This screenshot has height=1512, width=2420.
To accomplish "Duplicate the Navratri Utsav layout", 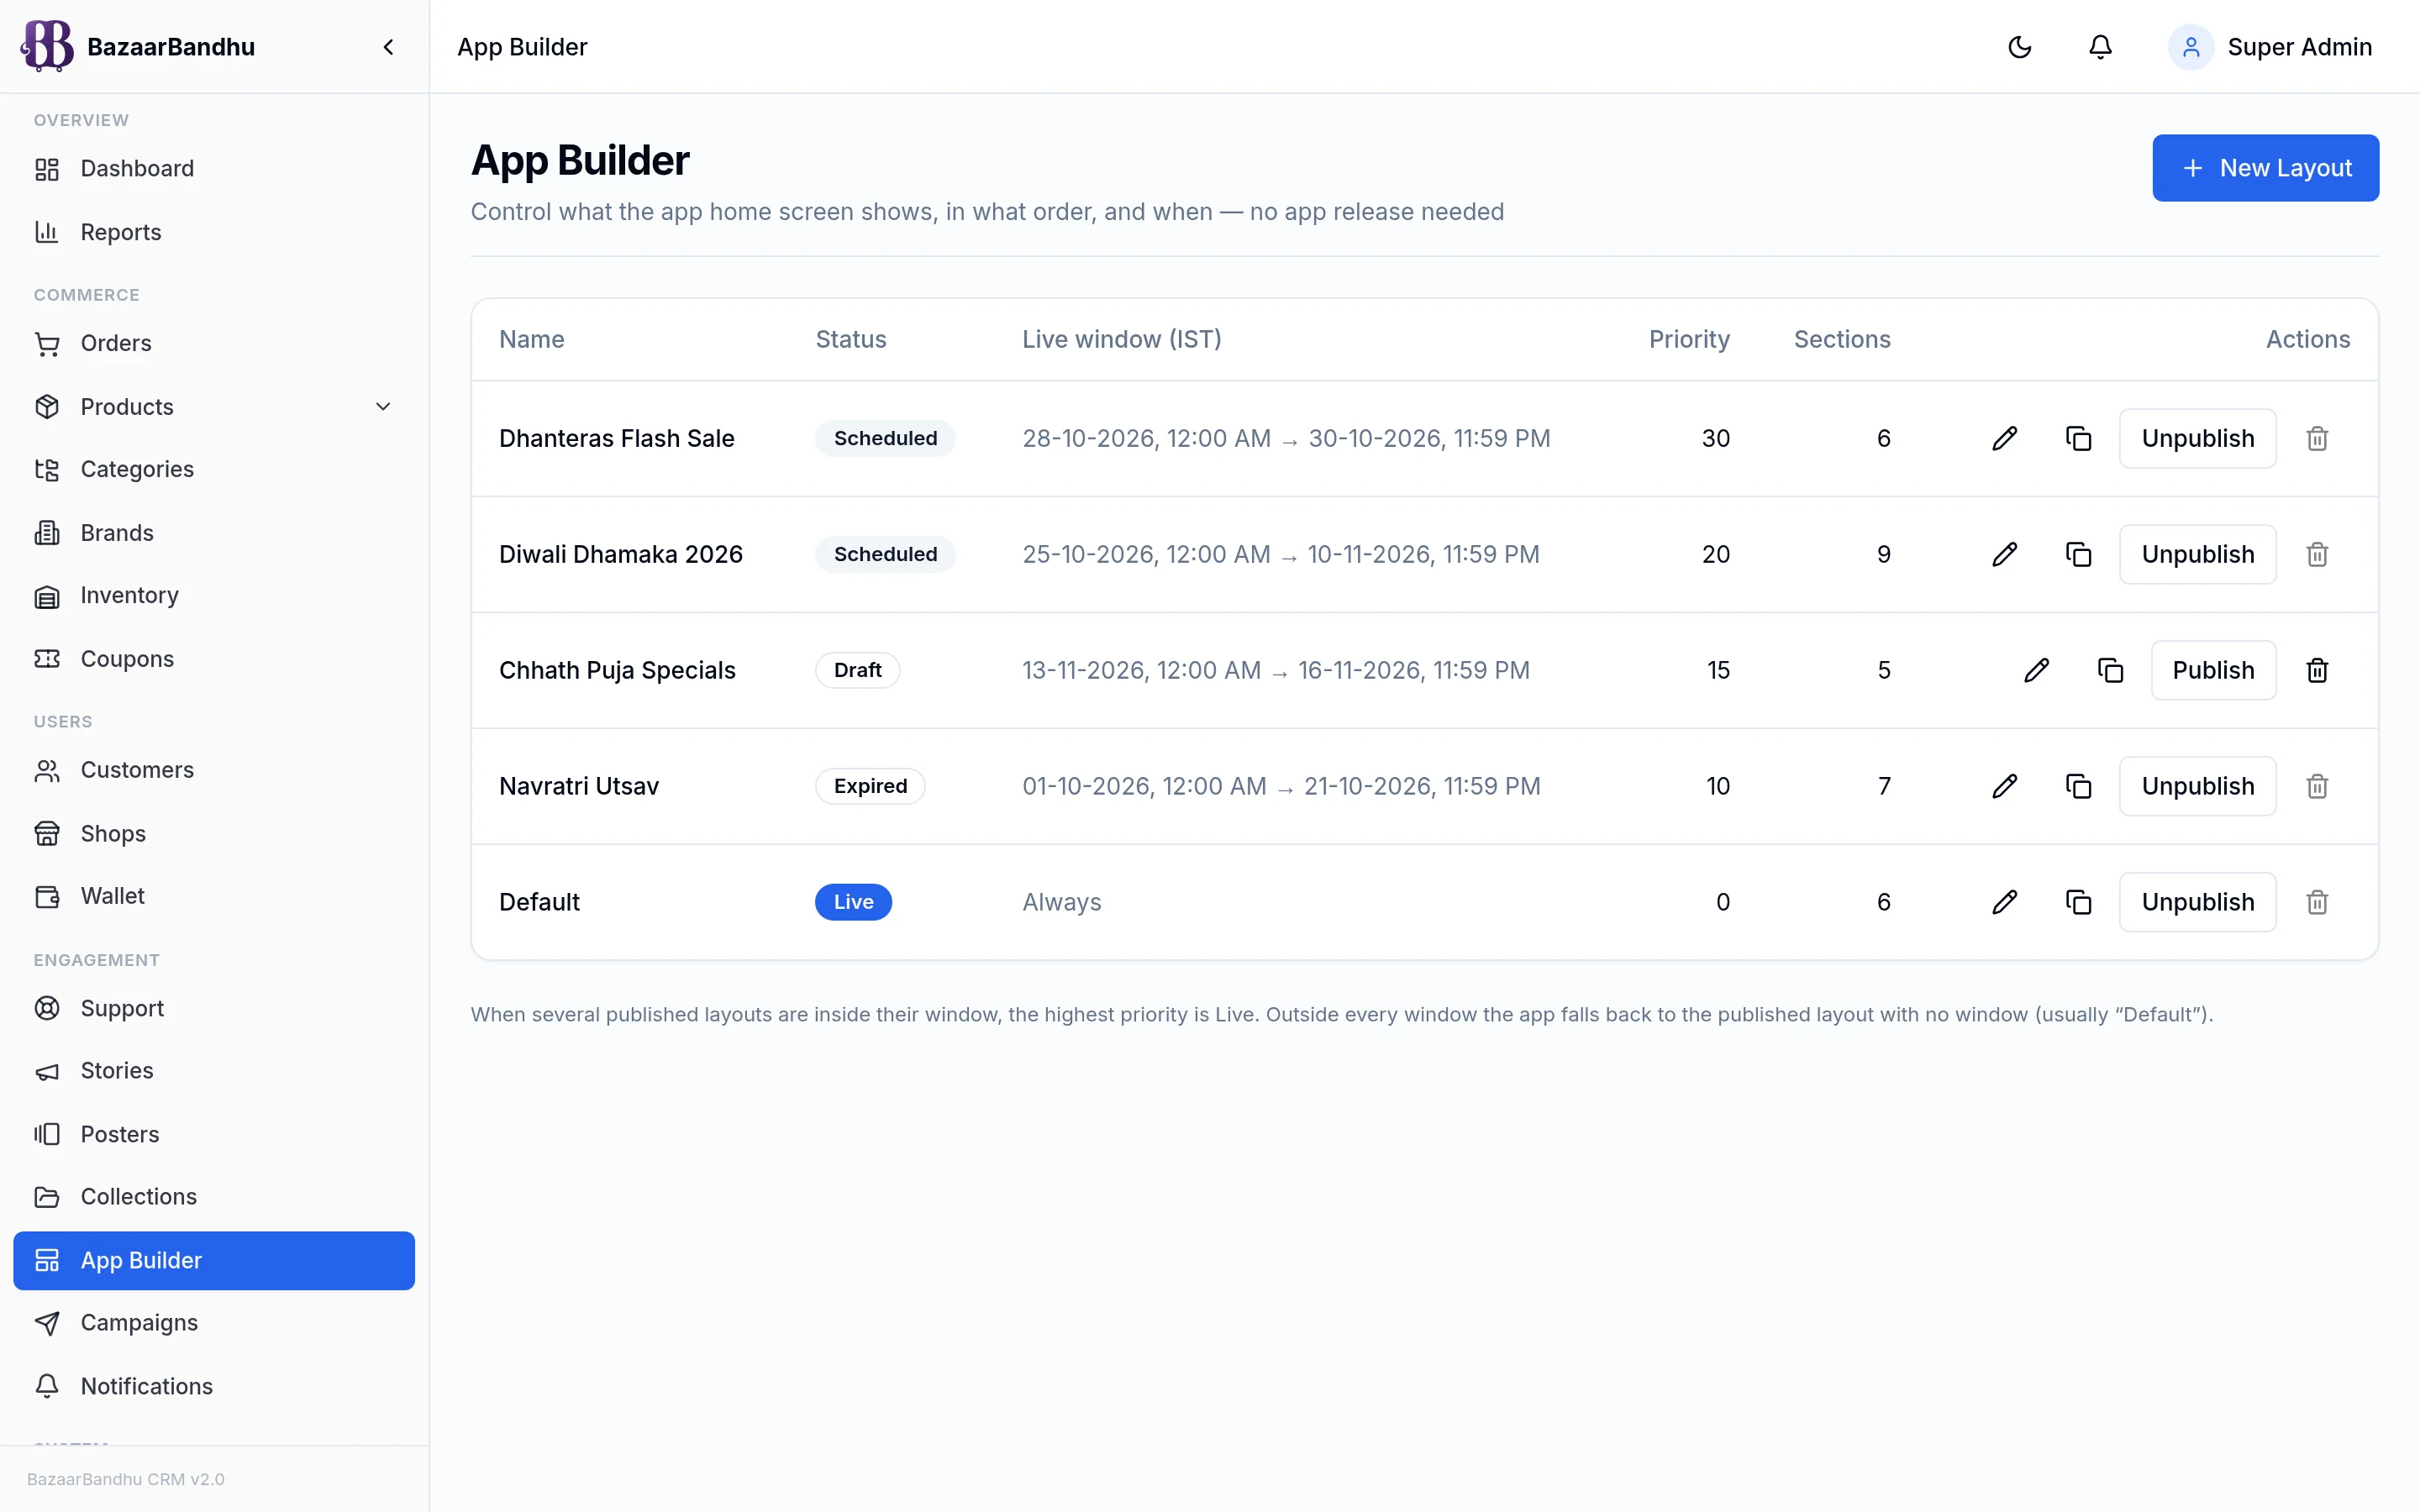I will click(2078, 786).
